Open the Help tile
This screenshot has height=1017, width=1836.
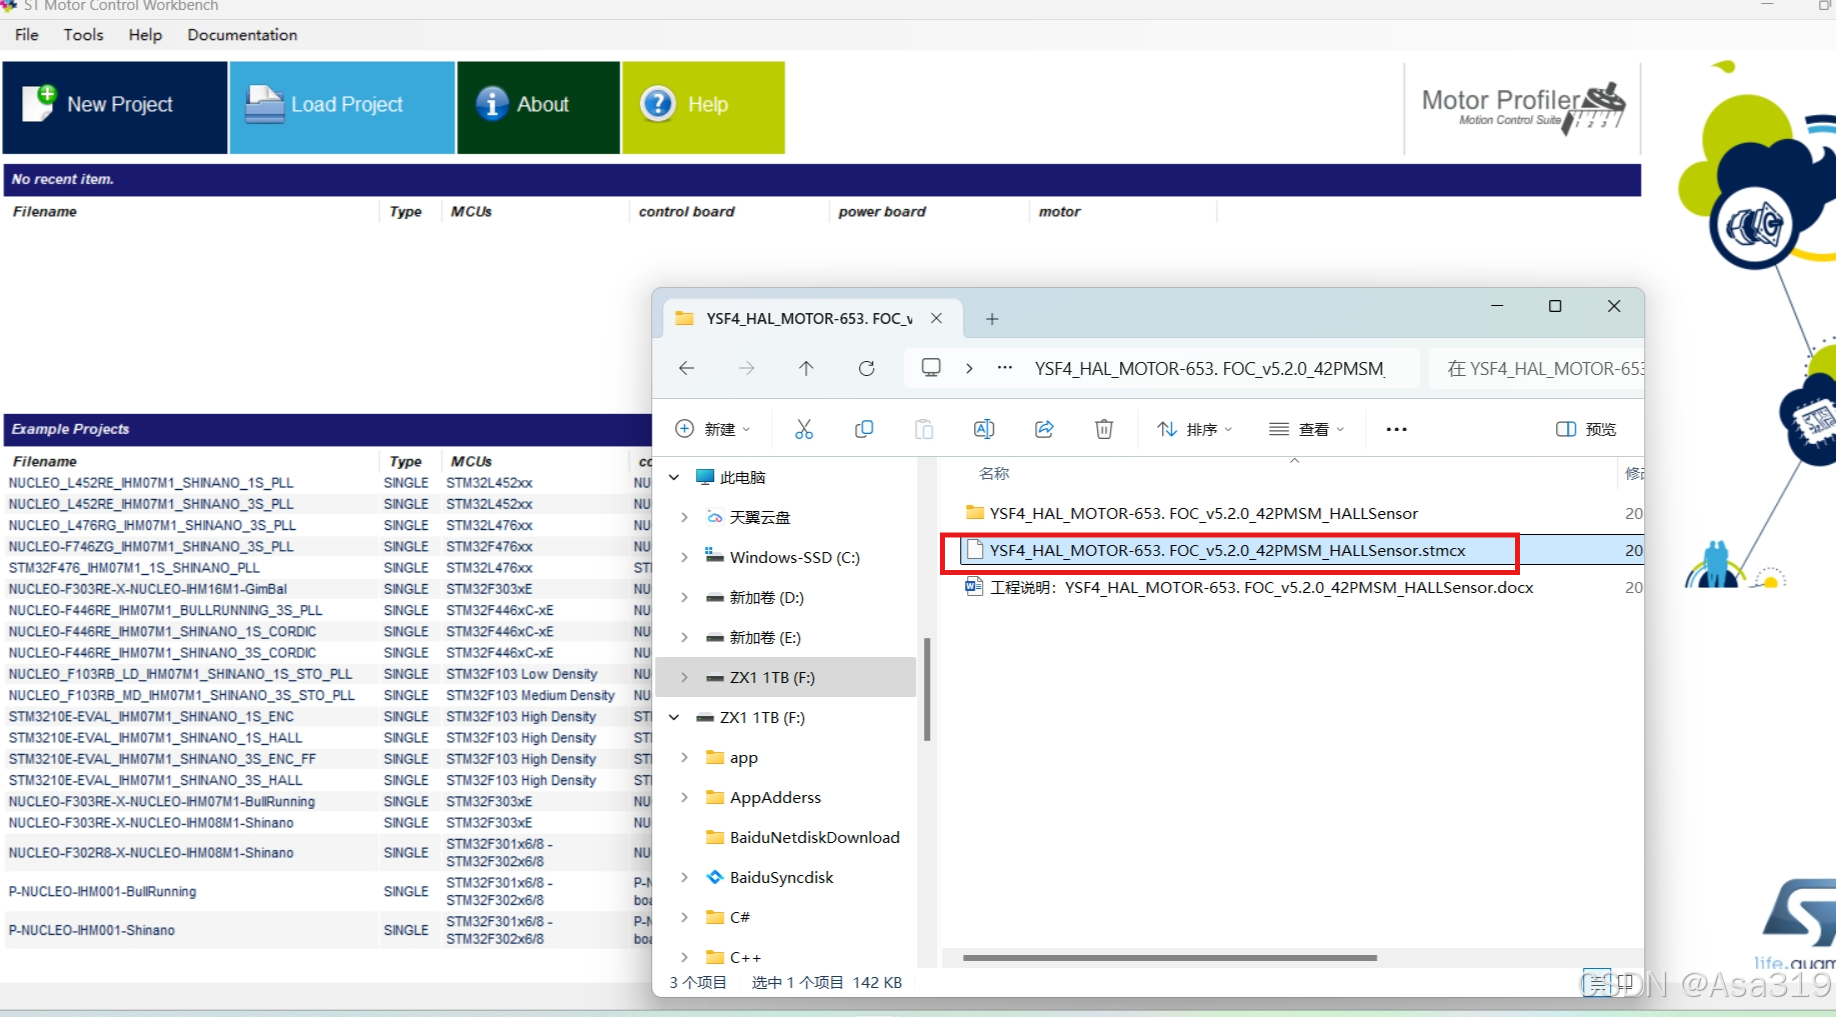tap(703, 107)
